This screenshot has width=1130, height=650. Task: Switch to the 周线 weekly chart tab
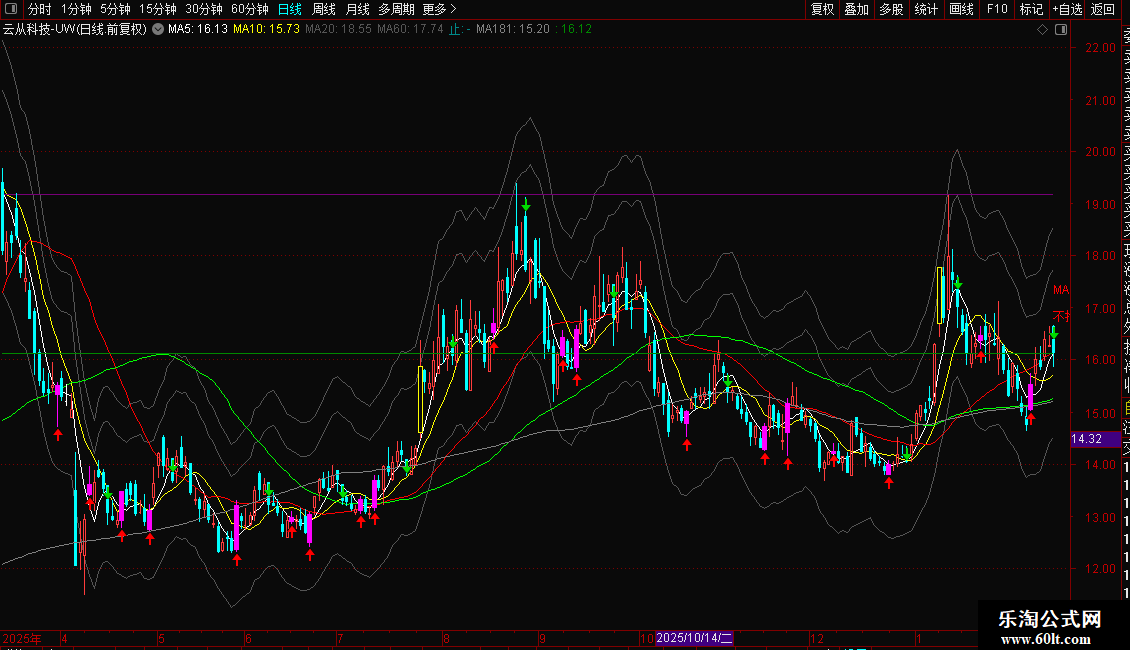(x=324, y=9)
